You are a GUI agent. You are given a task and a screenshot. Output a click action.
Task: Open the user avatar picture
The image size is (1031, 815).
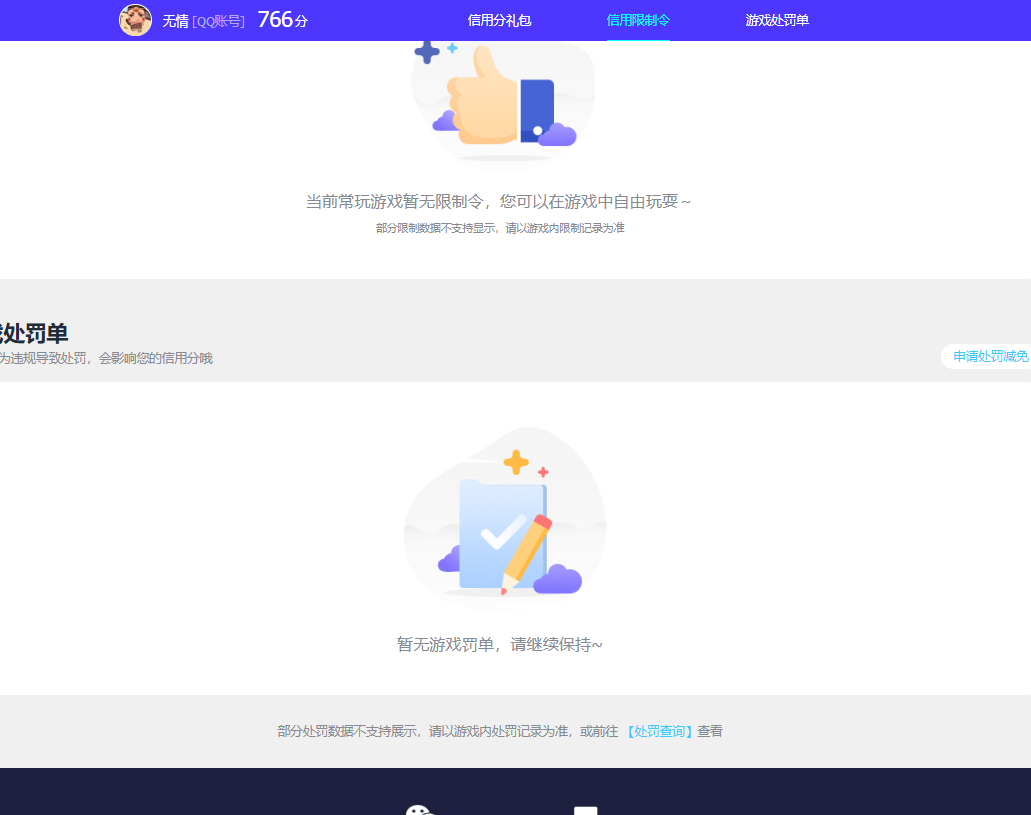click(136, 20)
